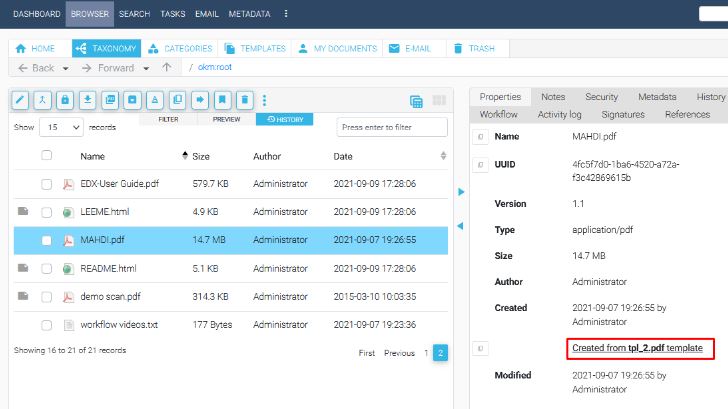
Task: Toggle the select-all checkbox in table header
Action: (x=46, y=155)
